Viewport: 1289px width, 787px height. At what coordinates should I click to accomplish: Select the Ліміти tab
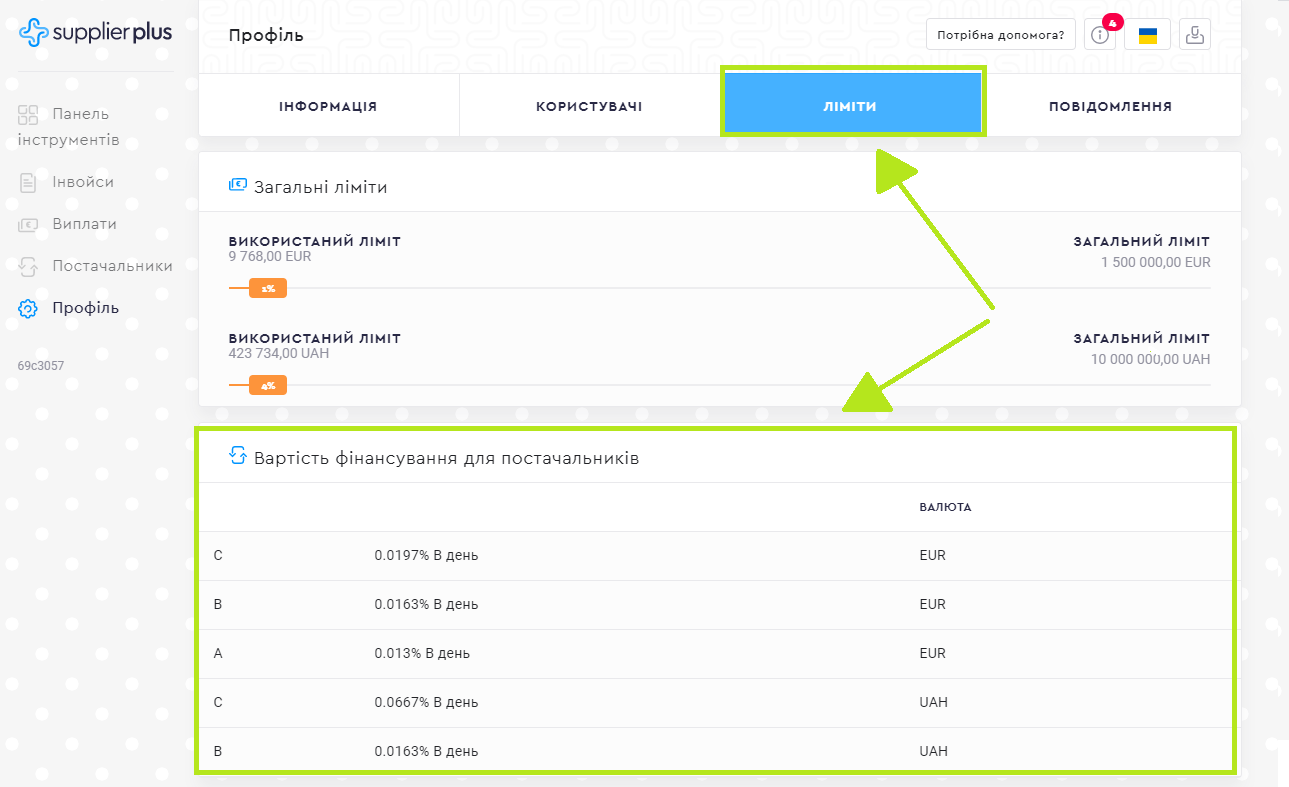click(x=850, y=106)
